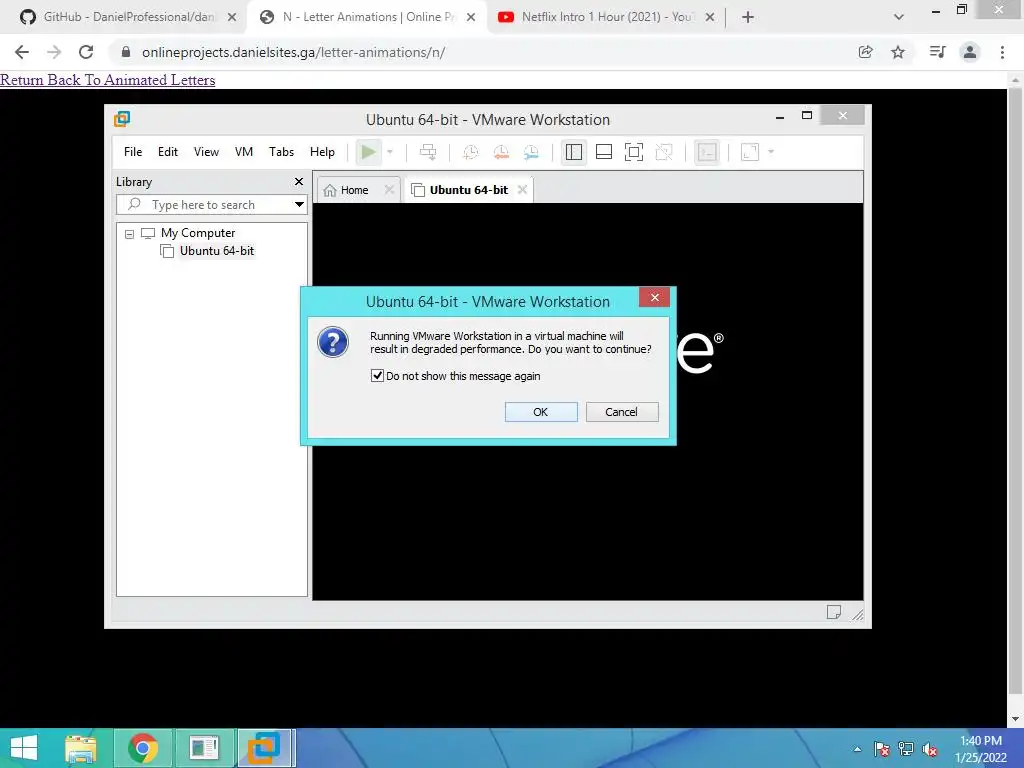The height and width of the screenshot is (768, 1024).
Task: Click Send Ctrl+Alt+Del toolbar icon
Action: [428, 152]
